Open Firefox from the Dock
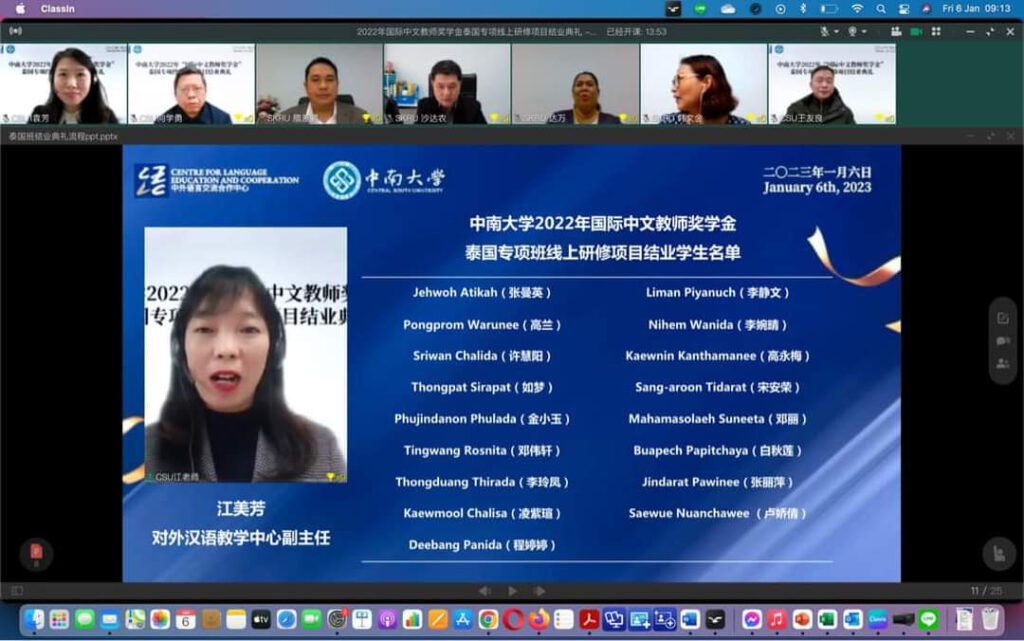Viewport: 1024px width, 641px height. [538, 619]
